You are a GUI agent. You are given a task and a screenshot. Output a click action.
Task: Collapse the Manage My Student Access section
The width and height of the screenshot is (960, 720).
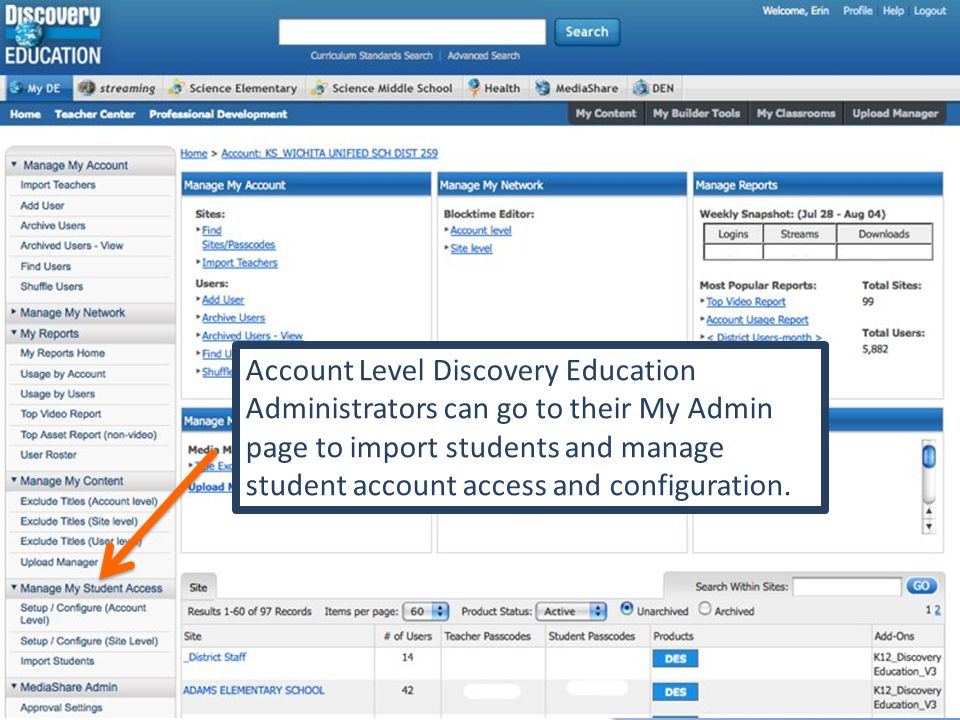(x=13, y=588)
